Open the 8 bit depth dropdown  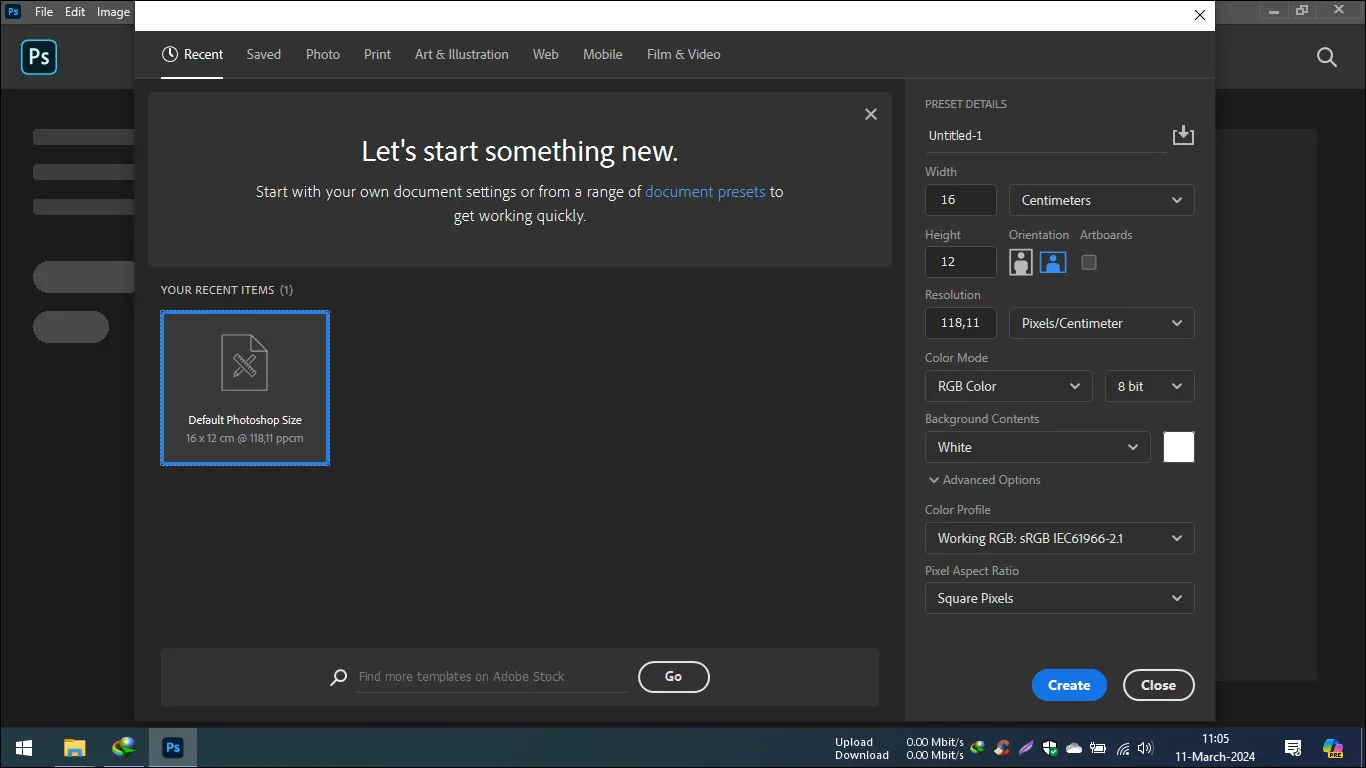1148,386
